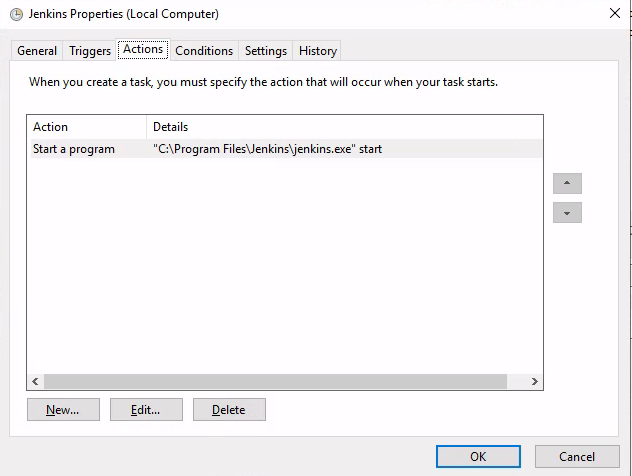Click the right scroll arrow of list

(534, 381)
